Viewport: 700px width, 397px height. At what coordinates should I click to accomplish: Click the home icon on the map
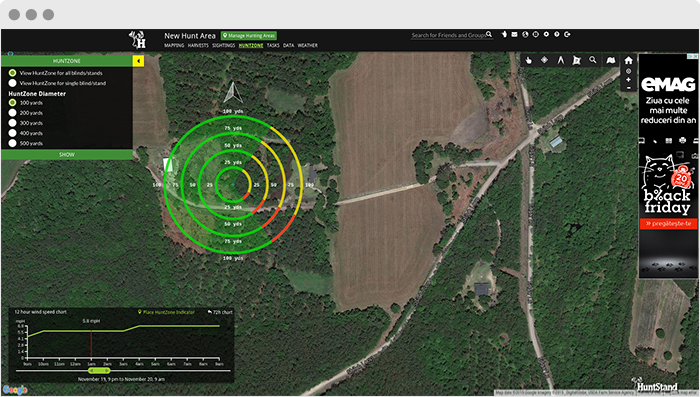pyautogui.click(x=629, y=60)
